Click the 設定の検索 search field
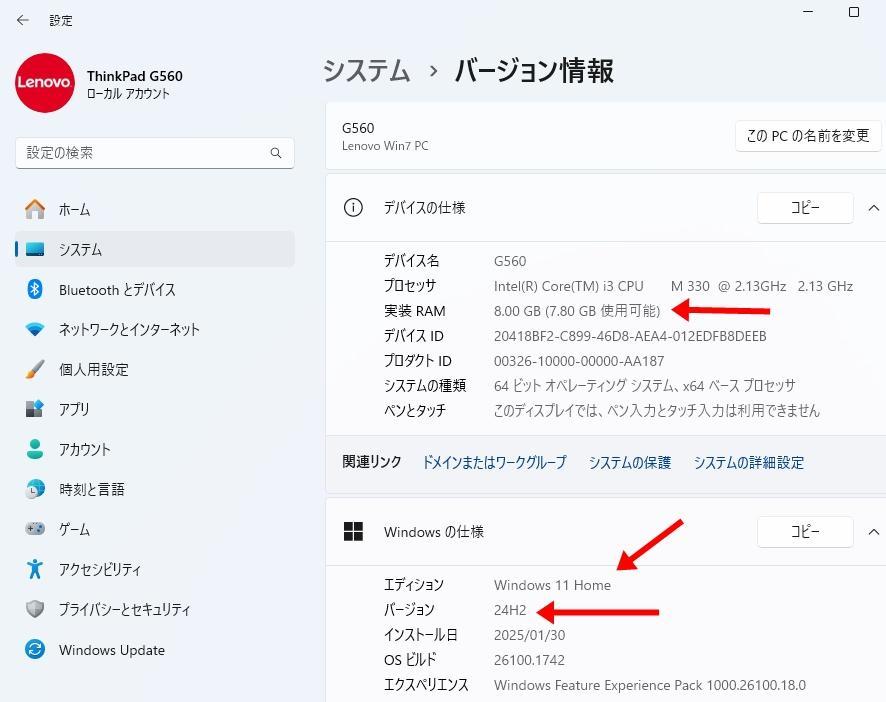 click(154, 153)
